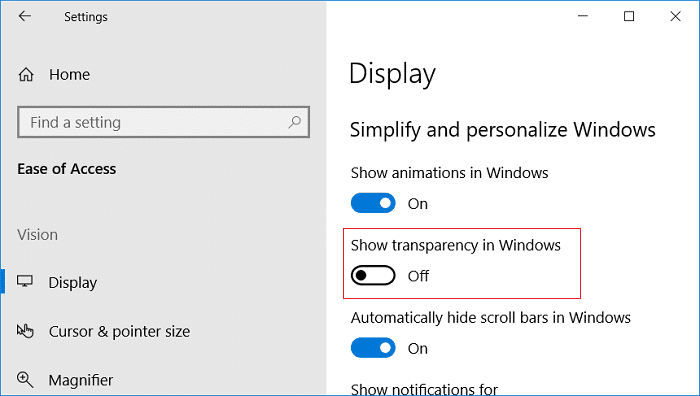Maximize the Settings window
Image resolution: width=700 pixels, height=396 pixels.
(629, 17)
